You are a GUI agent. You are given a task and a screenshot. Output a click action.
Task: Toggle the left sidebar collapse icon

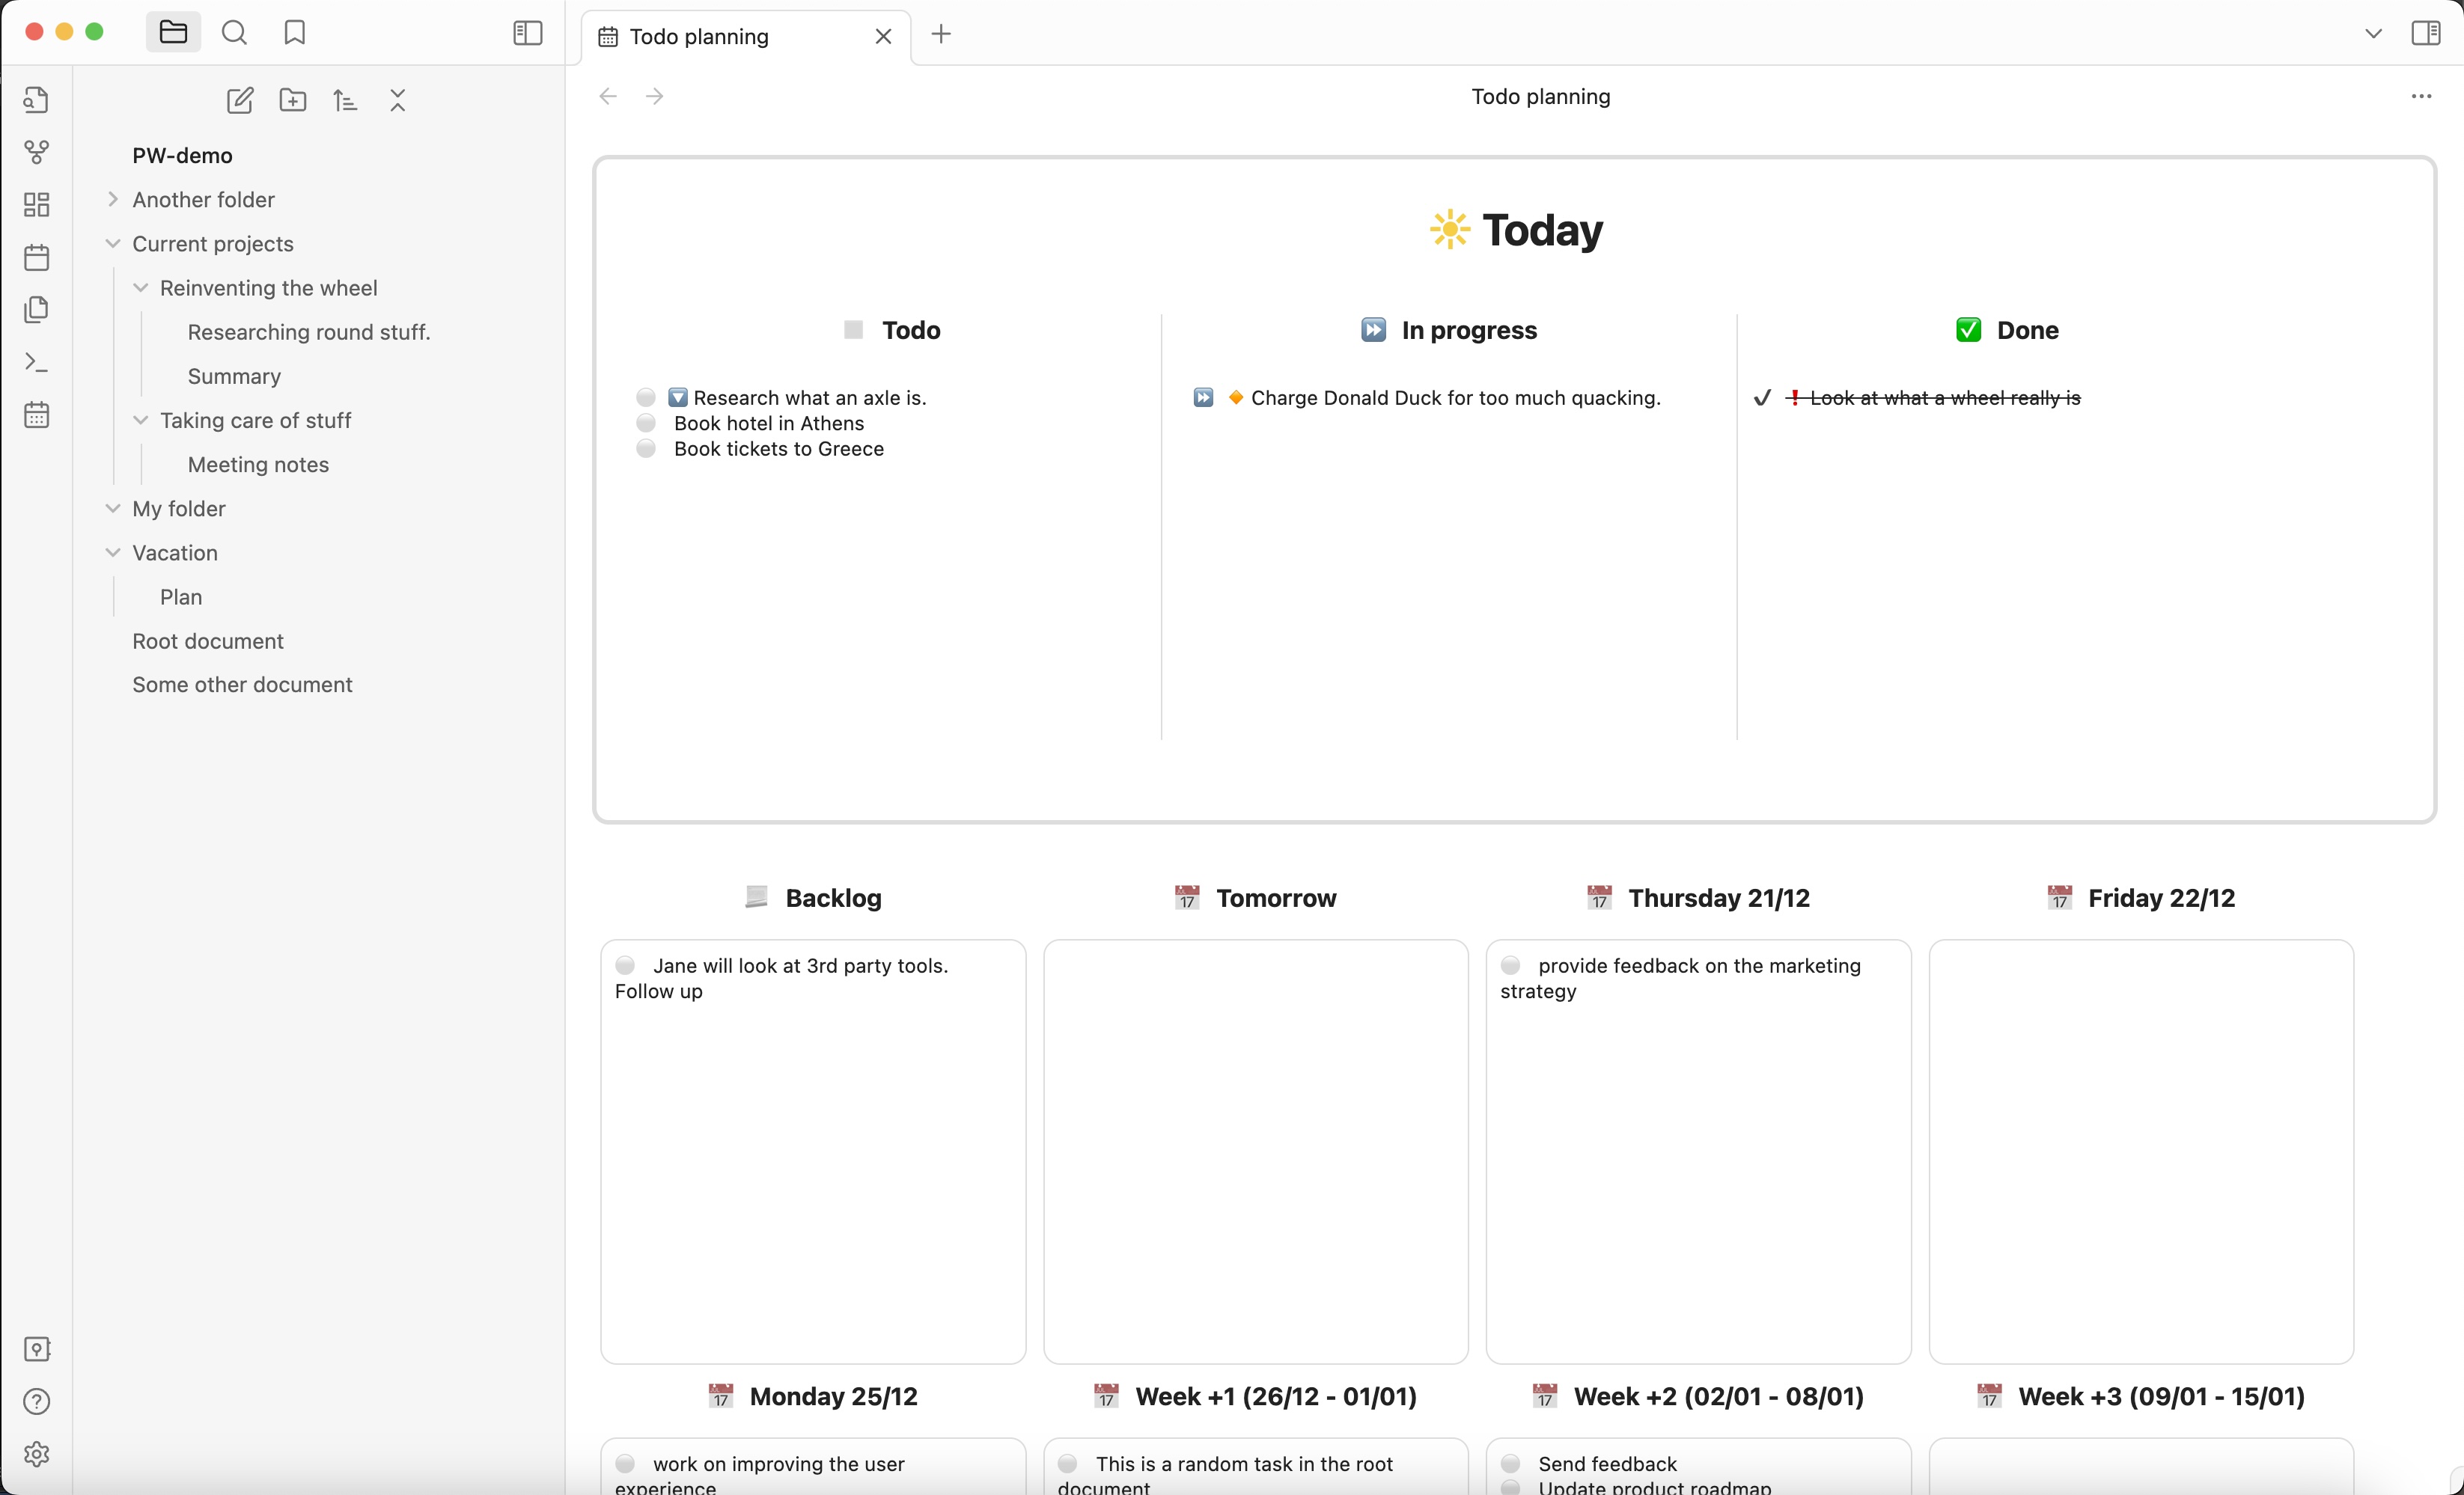point(527,33)
